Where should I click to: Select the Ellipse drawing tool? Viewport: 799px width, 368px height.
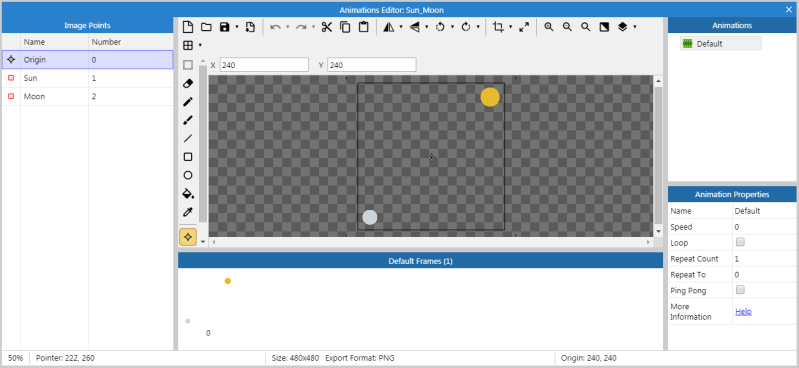point(188,175)
